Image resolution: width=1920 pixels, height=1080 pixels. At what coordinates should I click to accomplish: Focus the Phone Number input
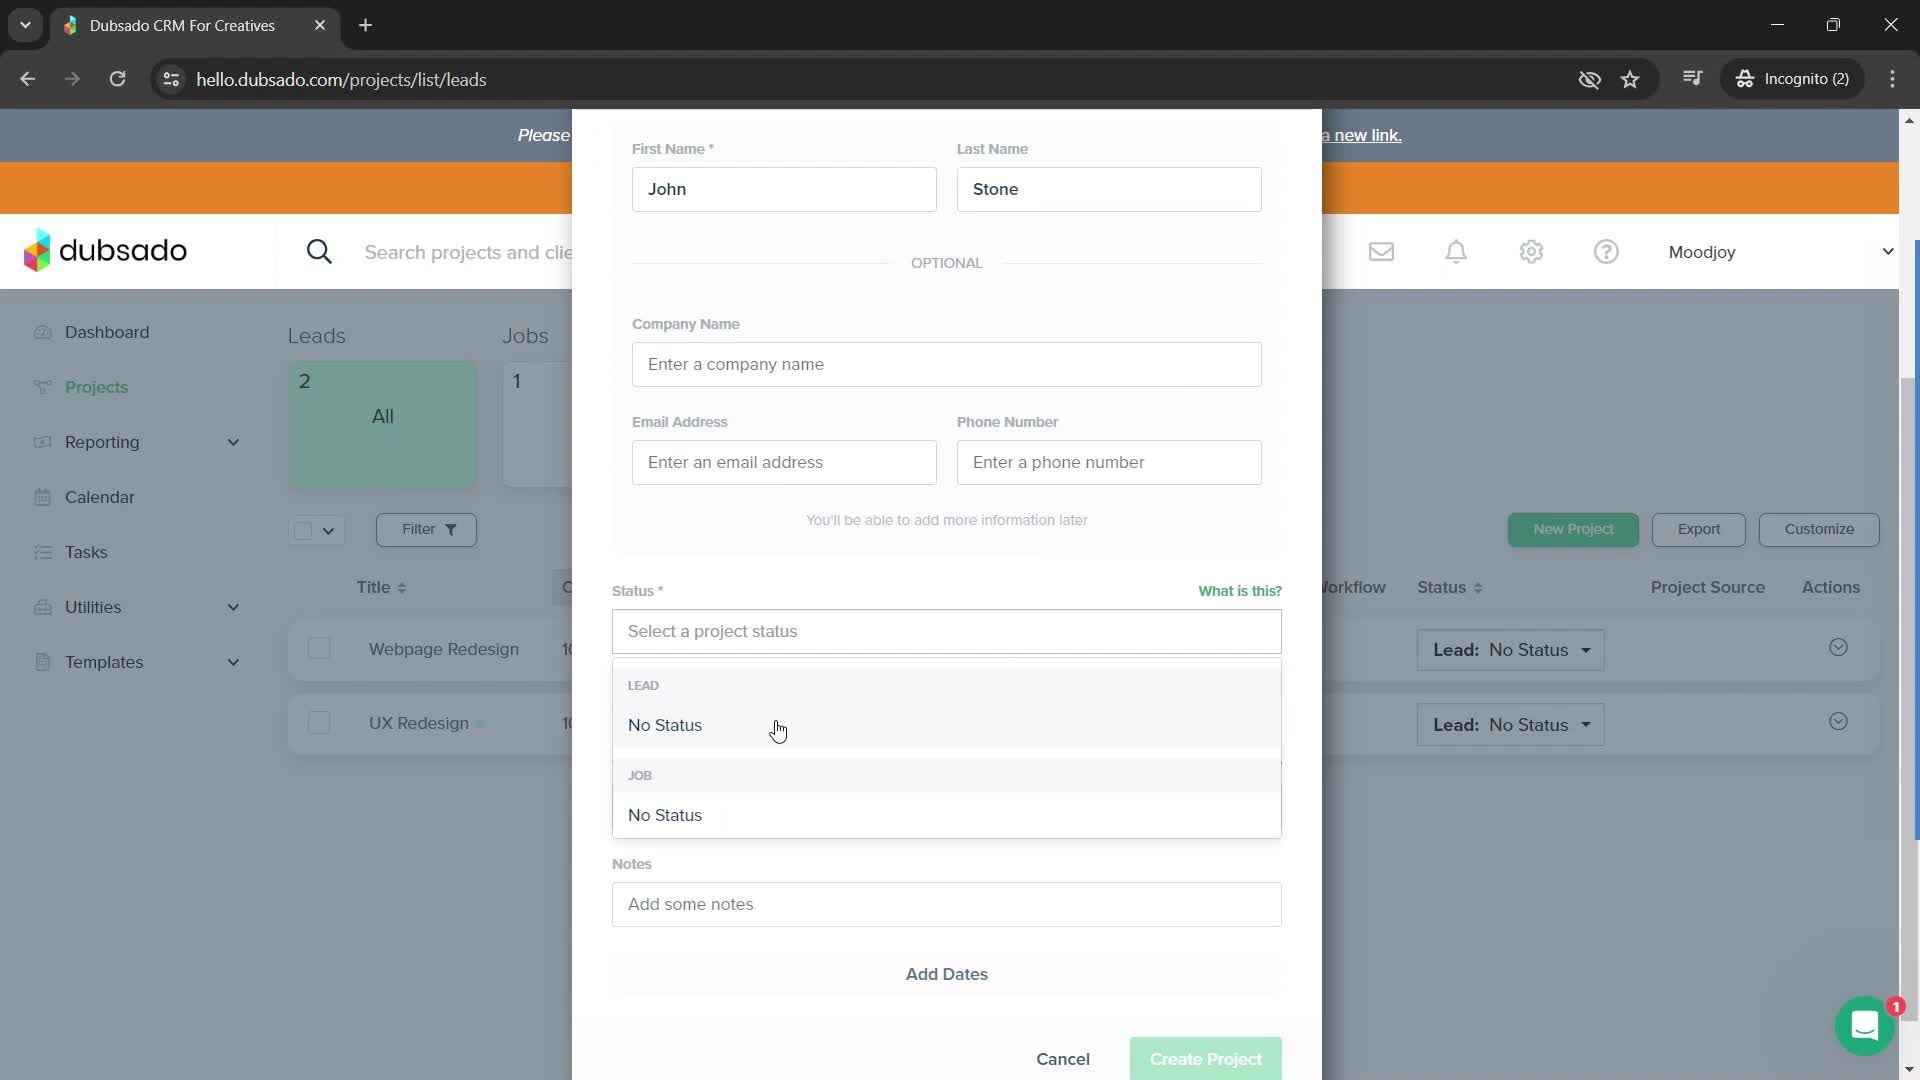tap(1108, 462)
